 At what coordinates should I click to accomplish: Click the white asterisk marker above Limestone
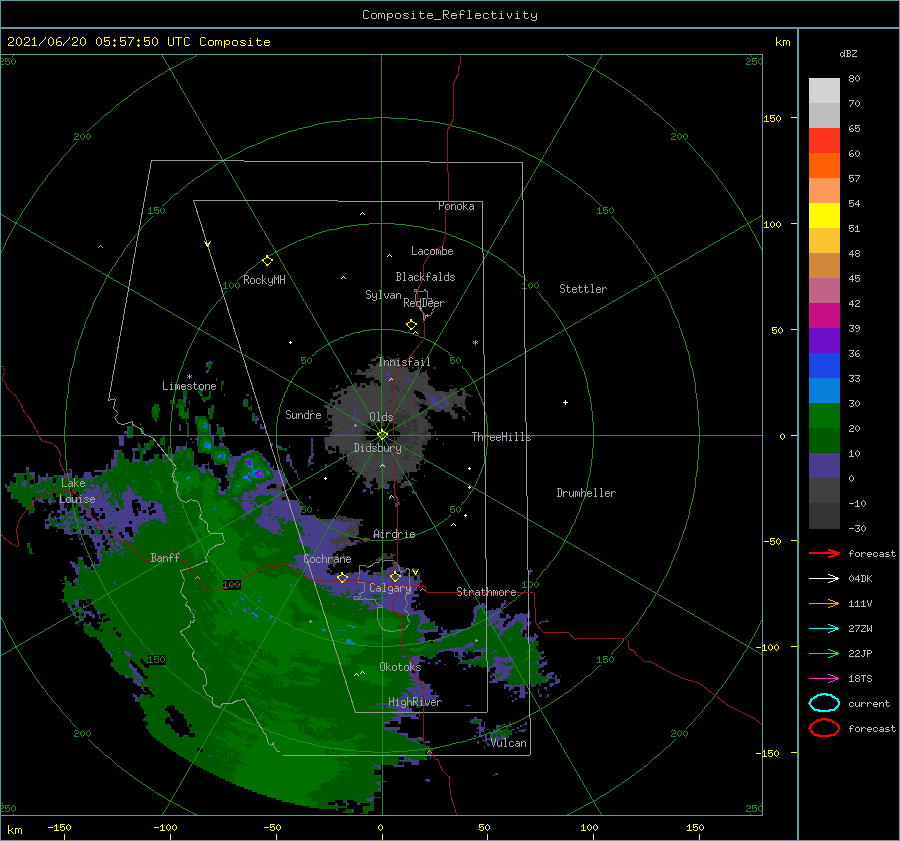(x=189, y=377)
